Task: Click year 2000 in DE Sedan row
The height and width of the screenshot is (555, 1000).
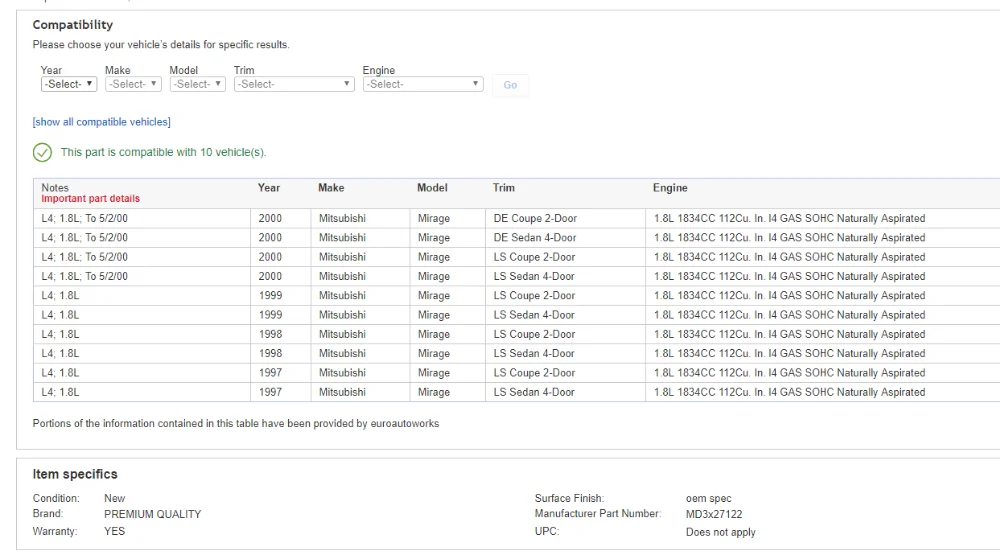Action: coord(270,237)
